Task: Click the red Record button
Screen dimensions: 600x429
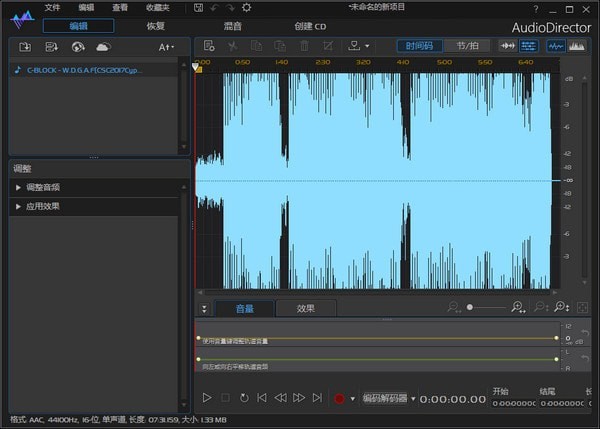Action: pyautogui.click(x=339, y=398)
